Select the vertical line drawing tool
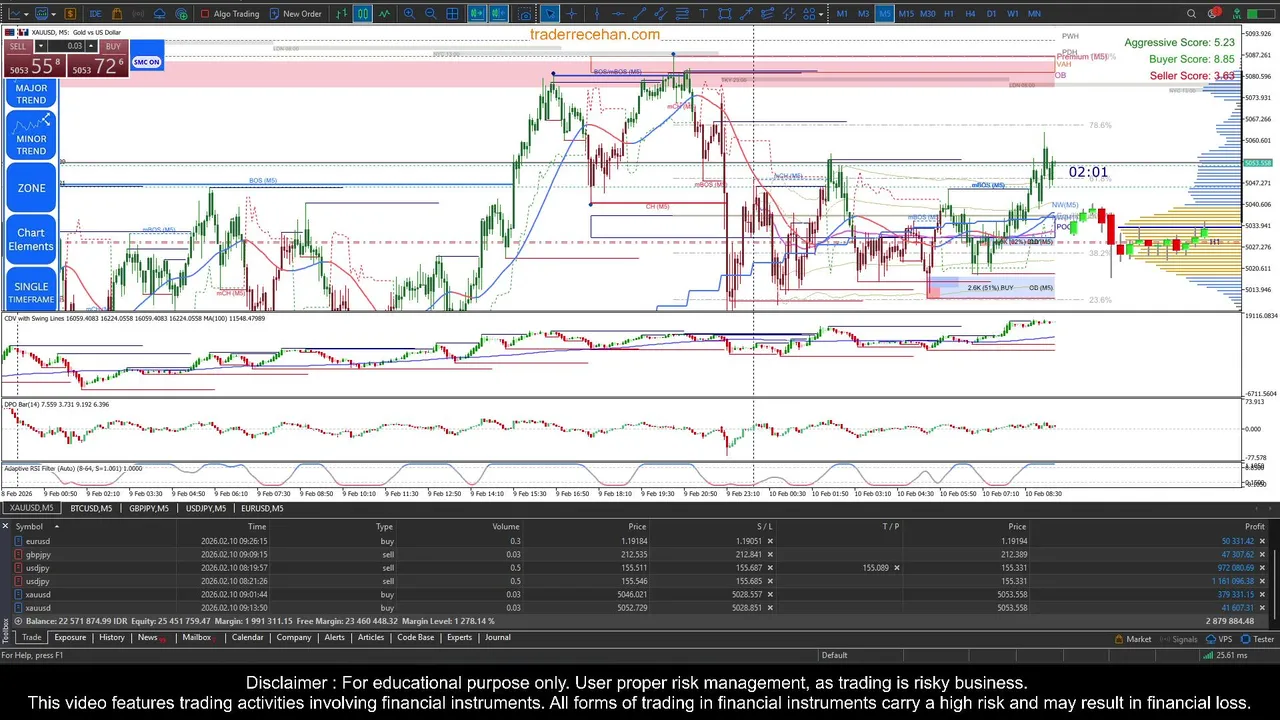Screen dimensions: 1280x720 [x=597, y=14]
